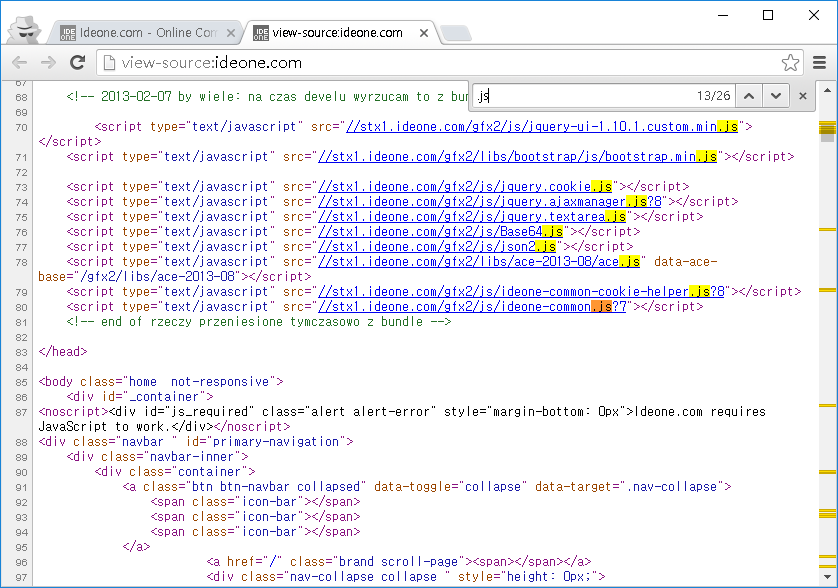Click the body class="home not-responsive" line
Viewport: 838px width, 588px height.
[x=161, y=382]
